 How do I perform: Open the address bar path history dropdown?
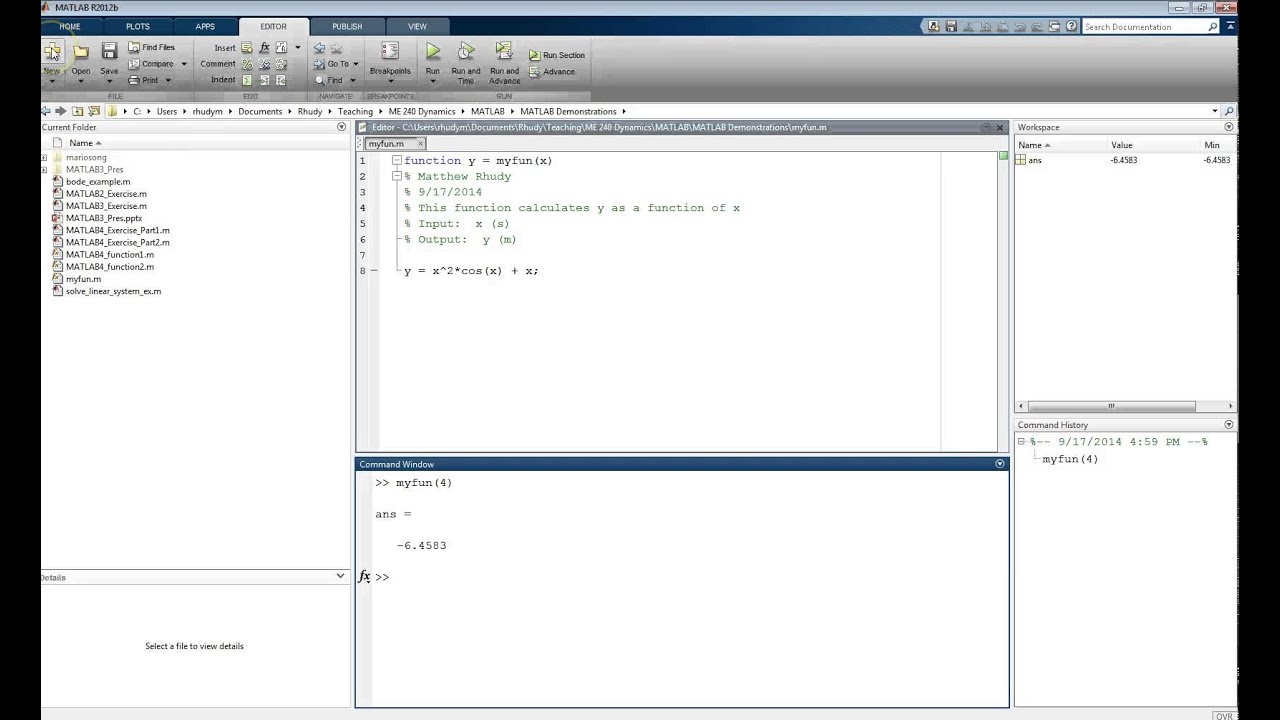1215,111
